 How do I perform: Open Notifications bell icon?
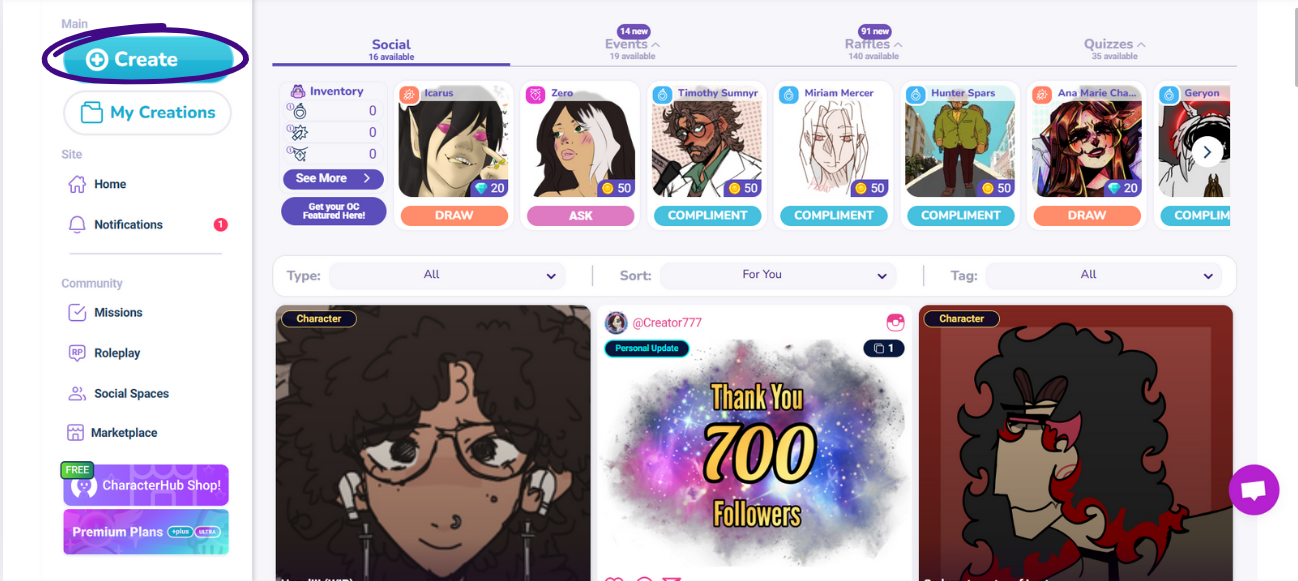coord(77,225)
